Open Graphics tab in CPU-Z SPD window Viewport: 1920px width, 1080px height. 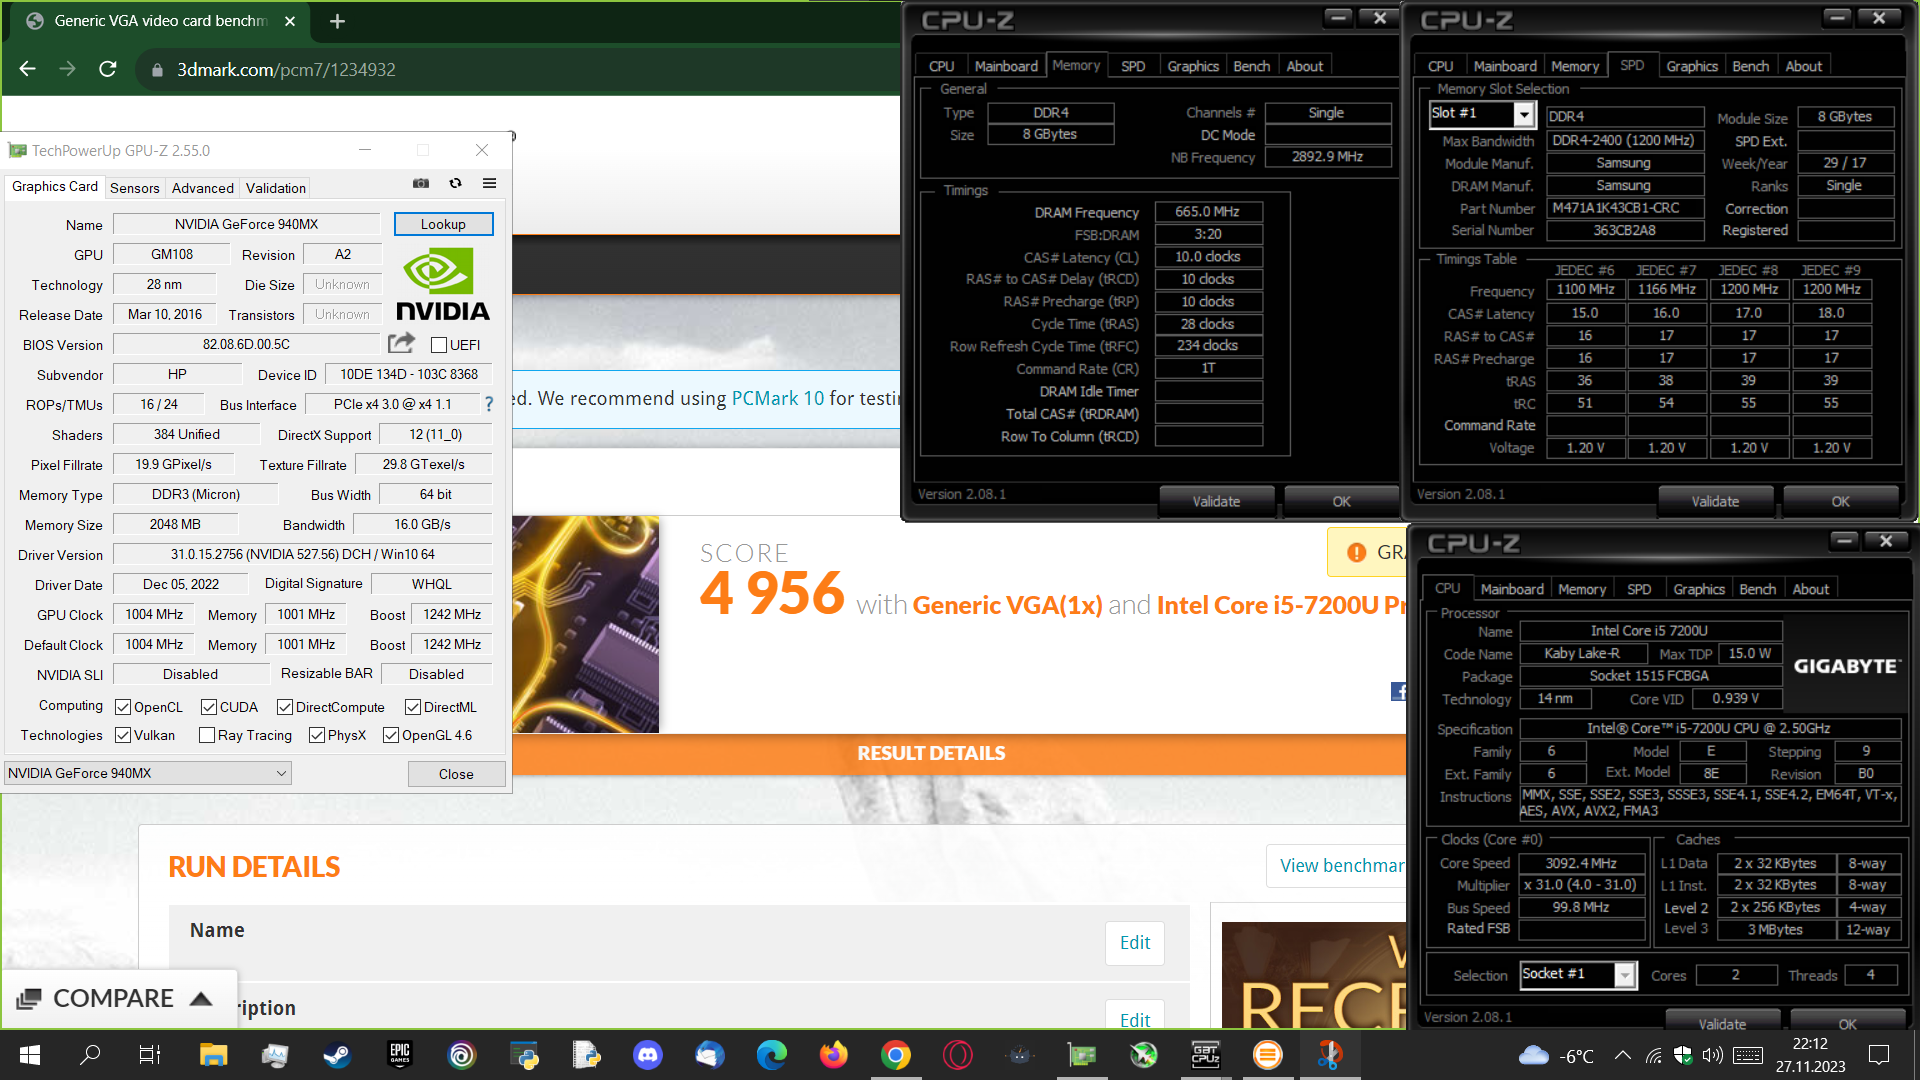tap(1692, 66)
